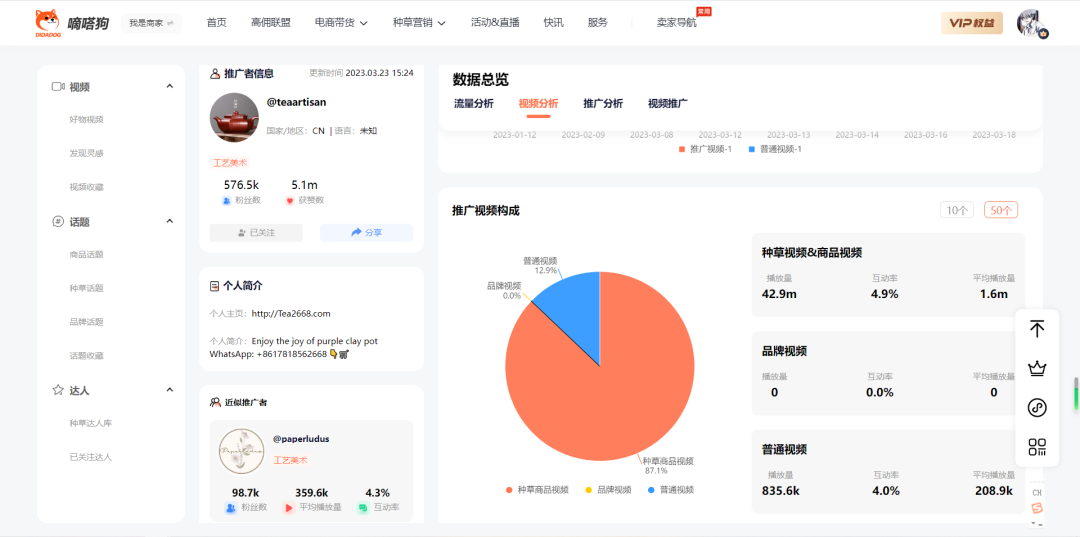The height and width of the screenshot is (537, 1080).
Task: Click the teapot avatar of @teaartisan
Action: tap(234, 118)
